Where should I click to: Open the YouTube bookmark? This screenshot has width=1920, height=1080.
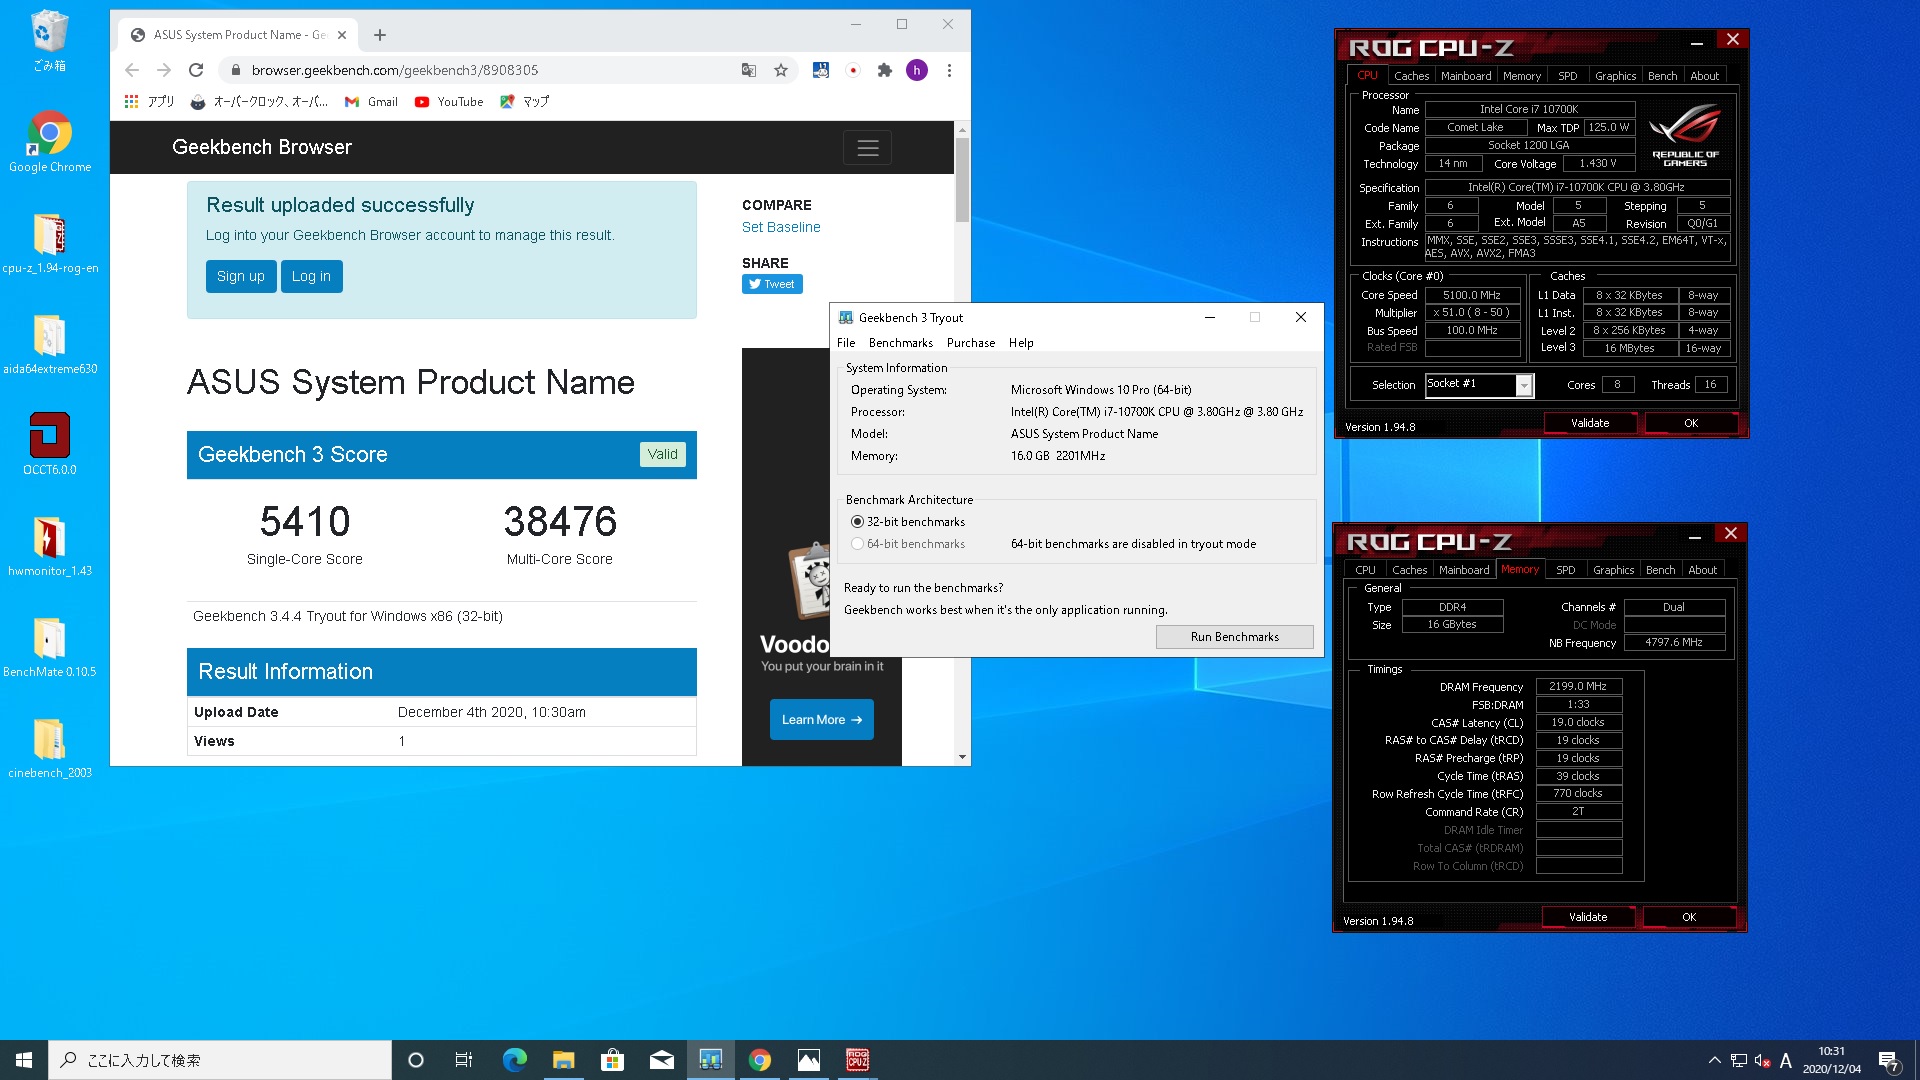pyautogui.click(x=449, y=102)
